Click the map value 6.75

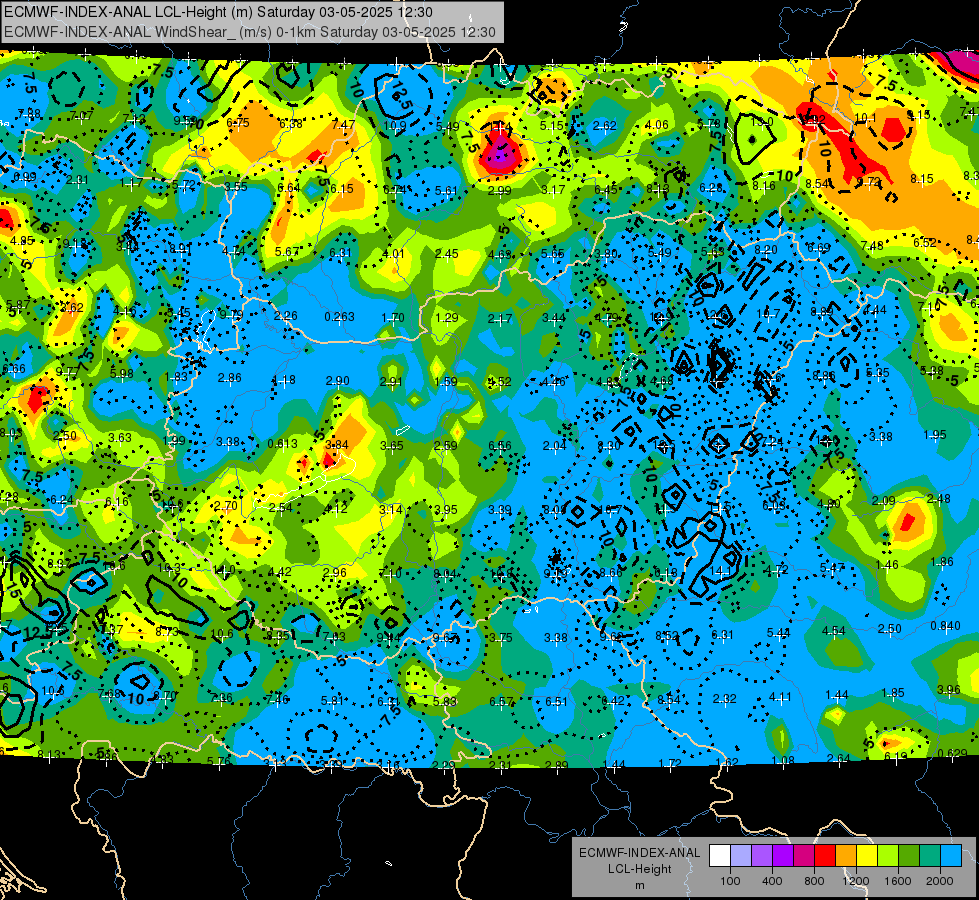point(238,123)
